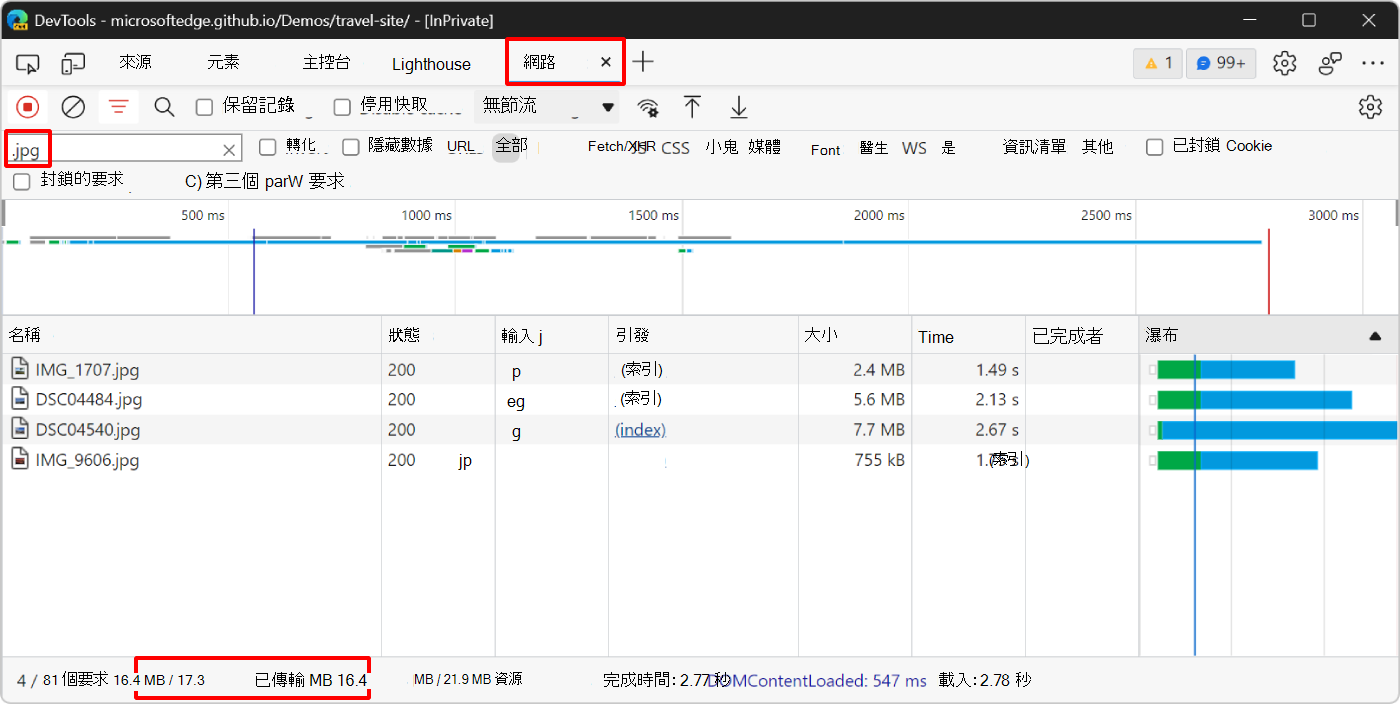This screenshot has width=1400, height=704.
Task: Open the 無節流 throttling dropdown
Action: (x=546, y=107)
